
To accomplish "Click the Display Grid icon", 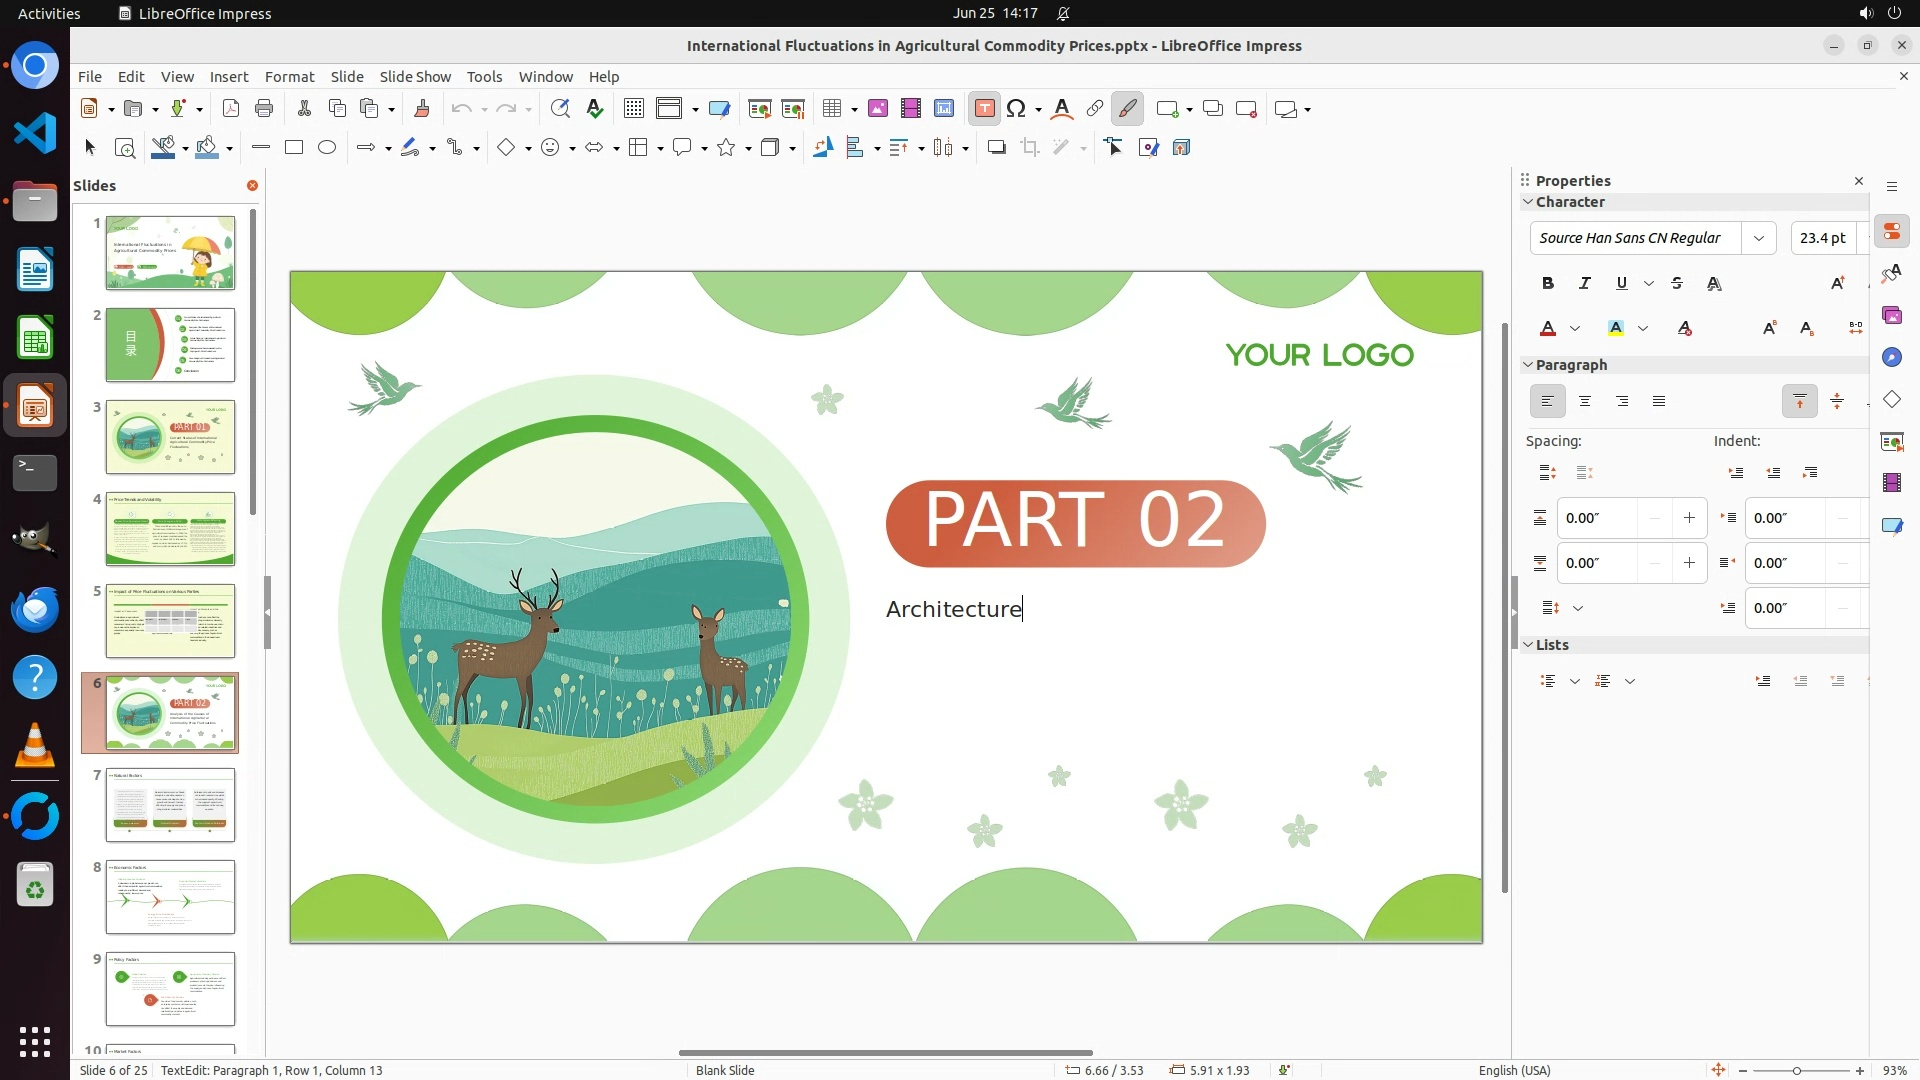I will (633, 109).
